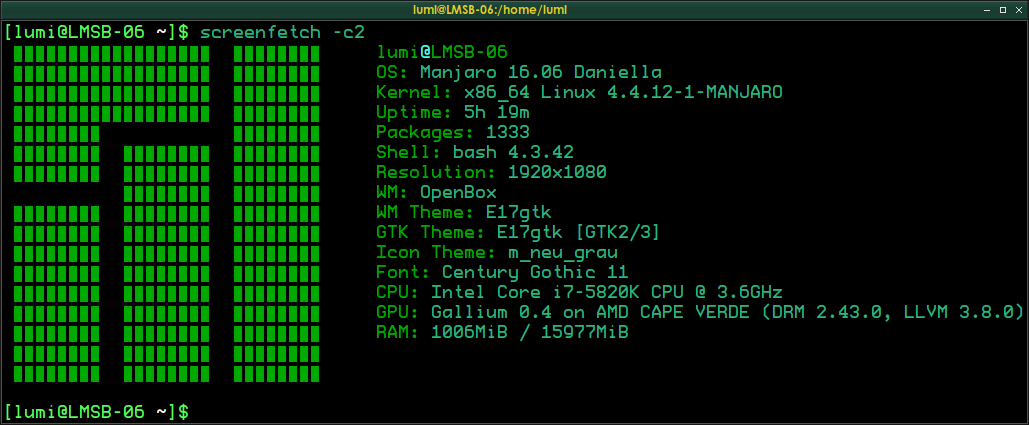The height and width of the screenshot is (425, 1029).
Task: Click the Icon Theme: m_neu_grau line
Action: click(x=496, y=252)
